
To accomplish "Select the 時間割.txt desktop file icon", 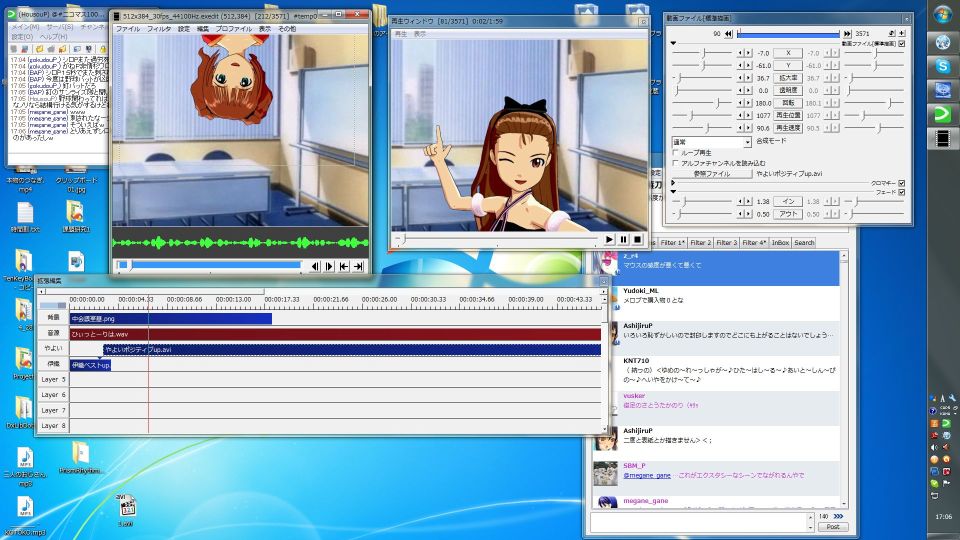I will (25, 218).
